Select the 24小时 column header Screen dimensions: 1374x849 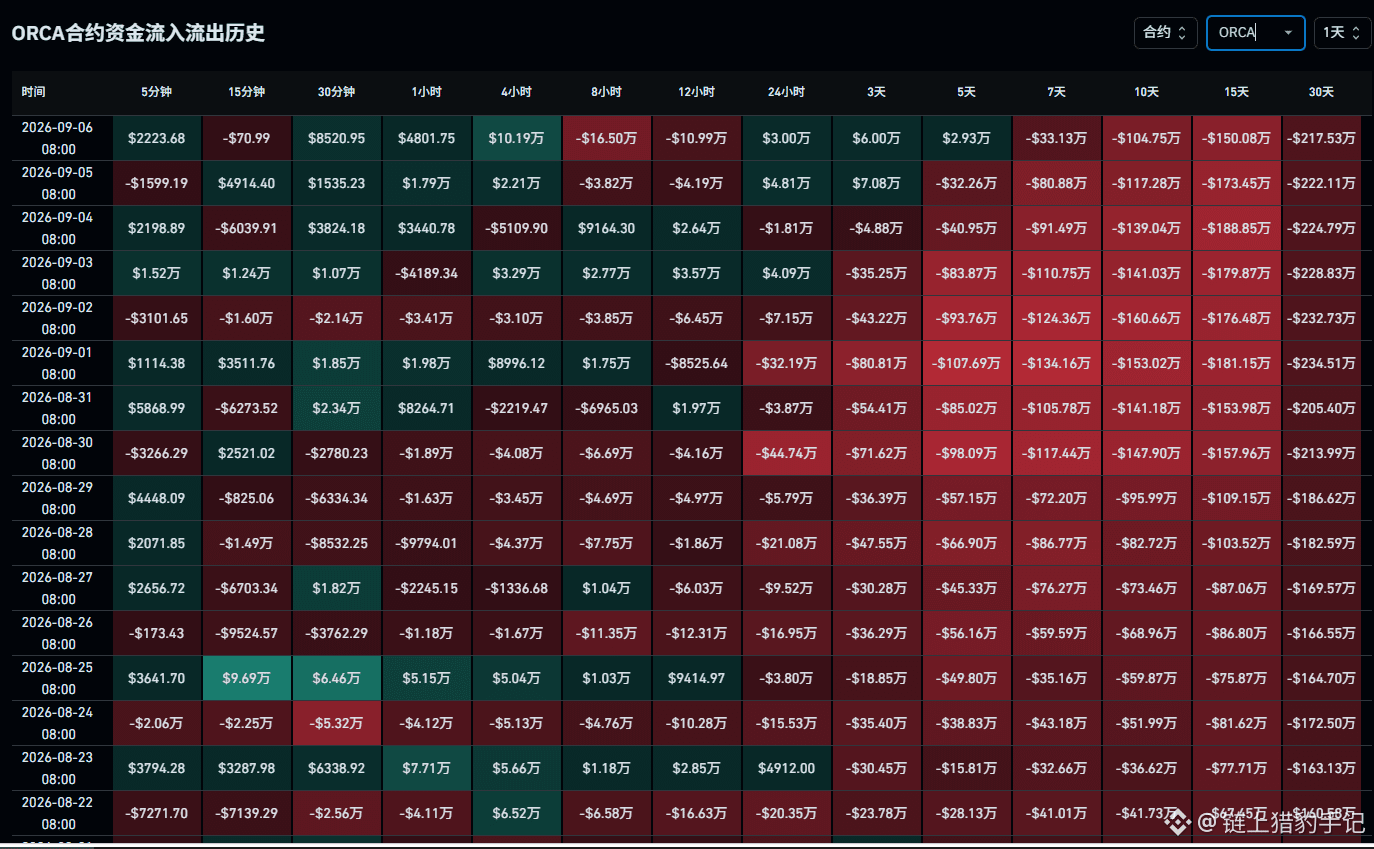tap(786, 92)
